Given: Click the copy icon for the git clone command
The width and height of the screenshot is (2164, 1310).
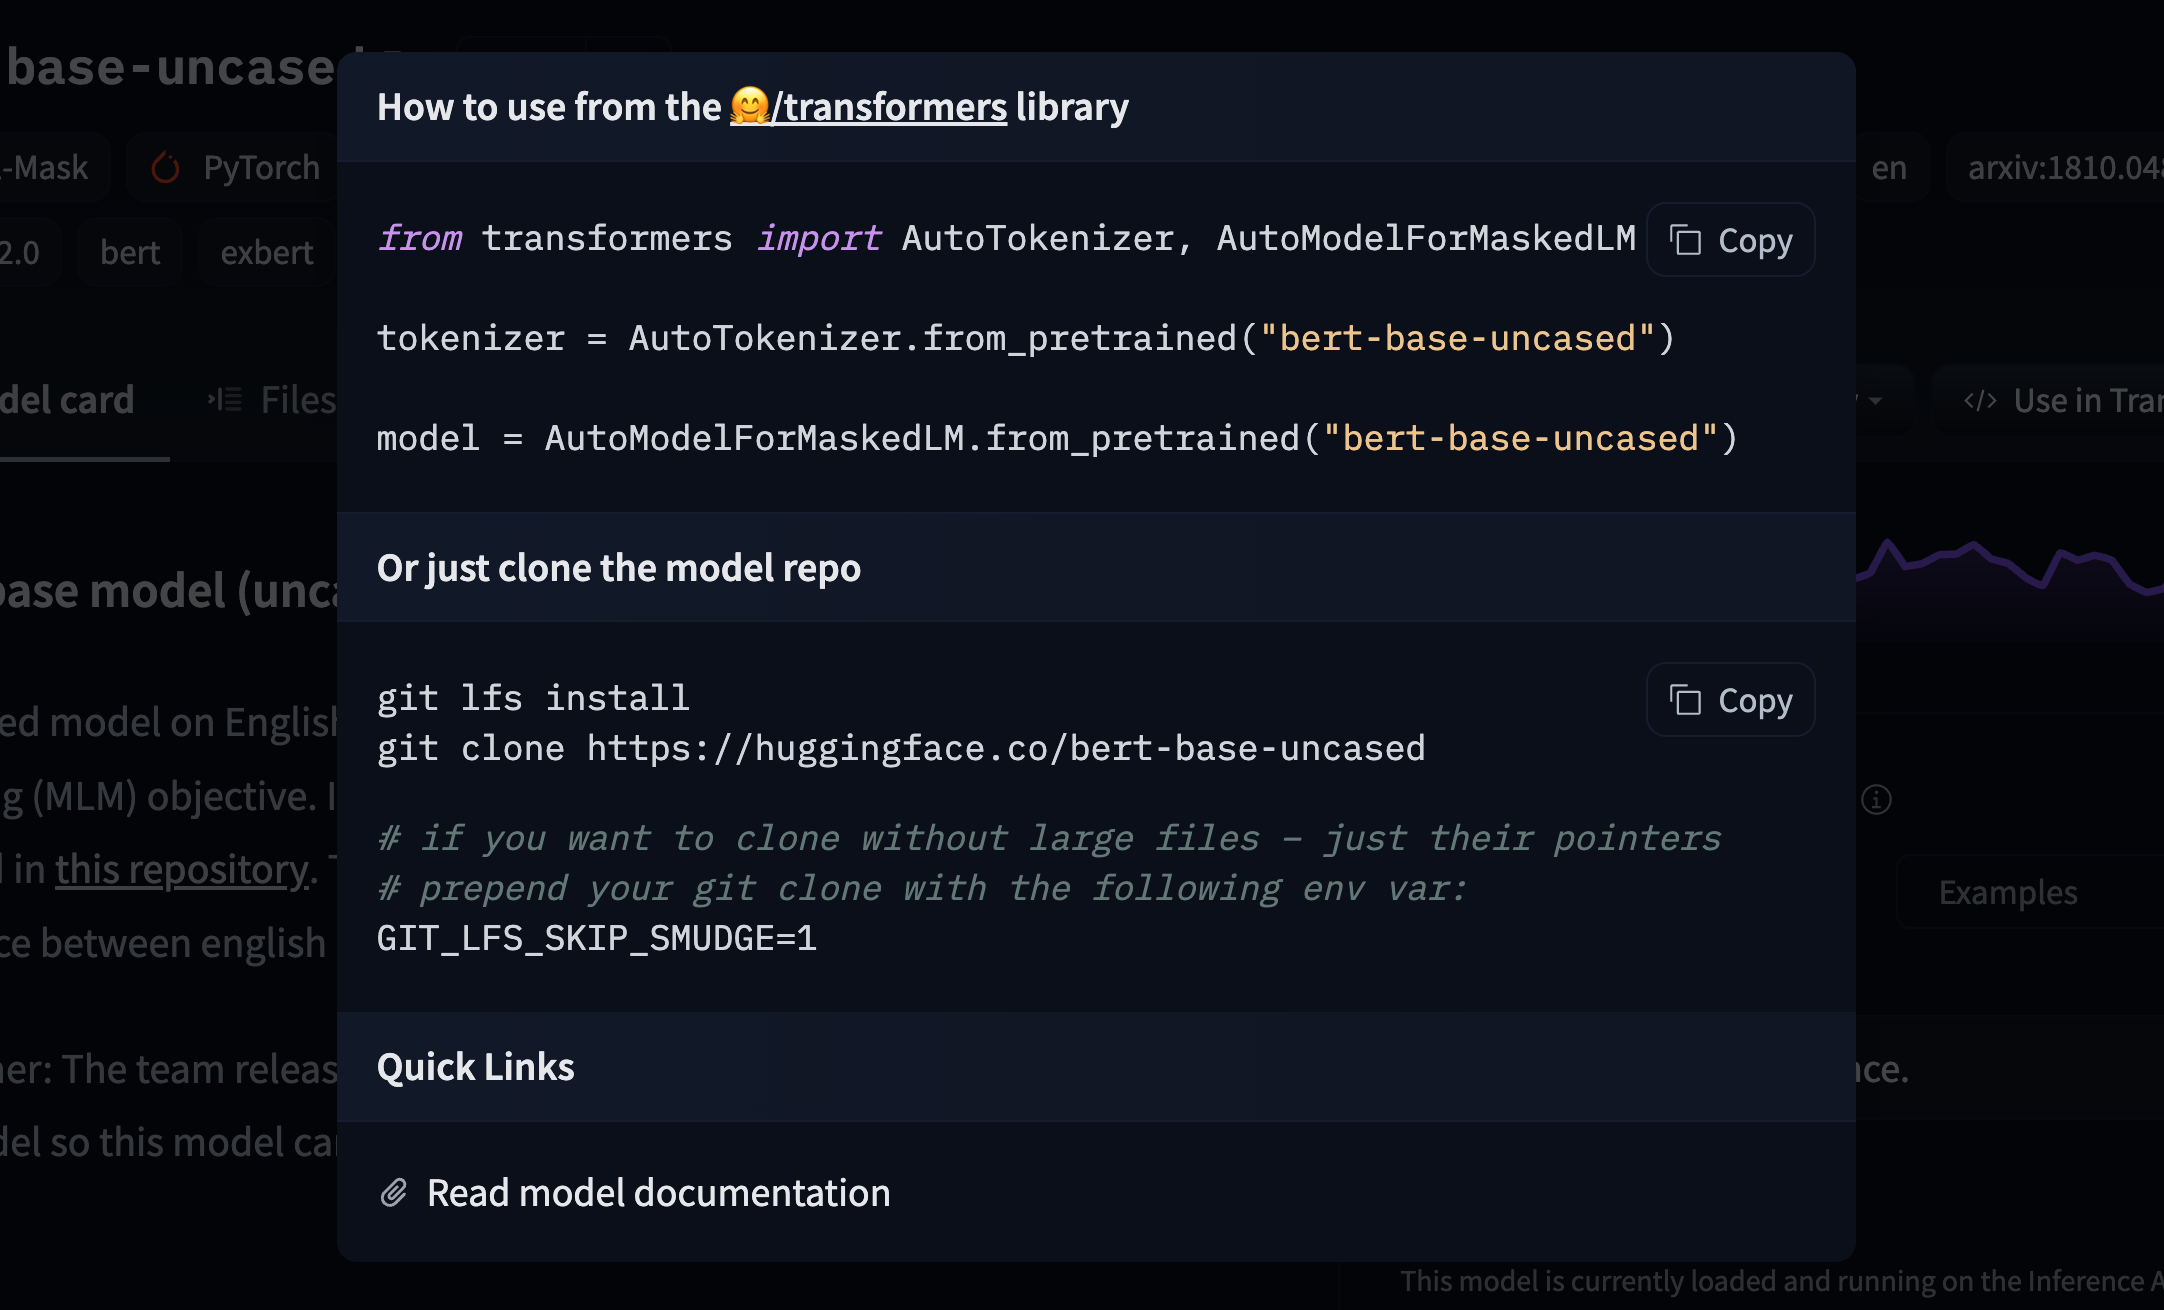Looking at the screenshot, I should [1685, 700].
